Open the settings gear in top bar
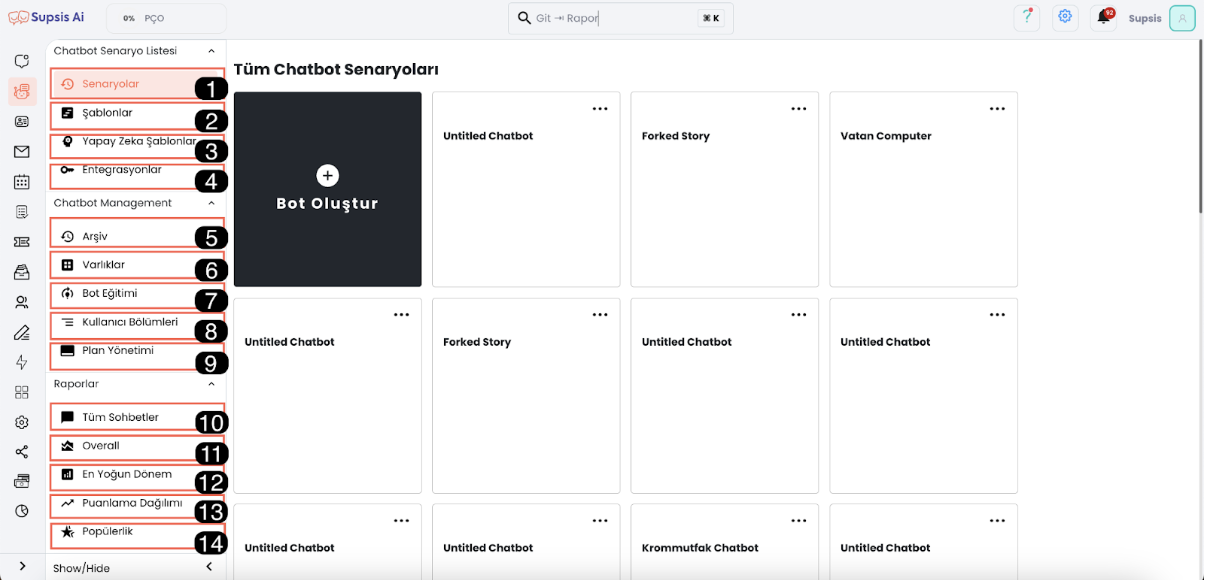 coord(1066,17)
